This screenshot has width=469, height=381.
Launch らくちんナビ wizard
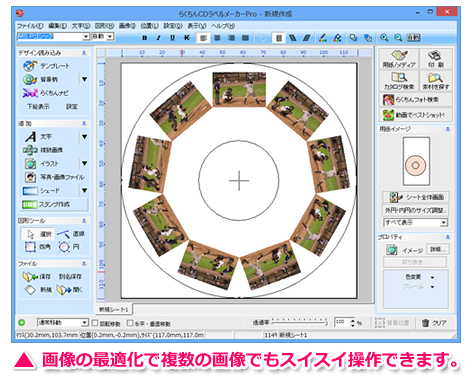click(45, 93)
